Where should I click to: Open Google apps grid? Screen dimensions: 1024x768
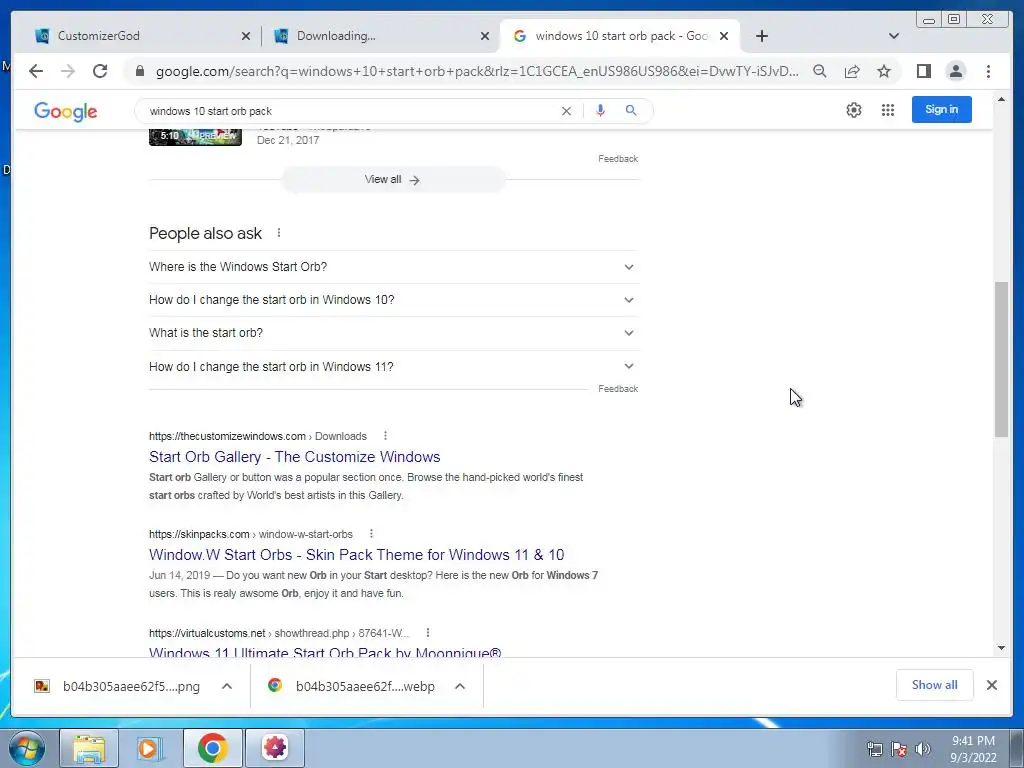pos(888,110)
